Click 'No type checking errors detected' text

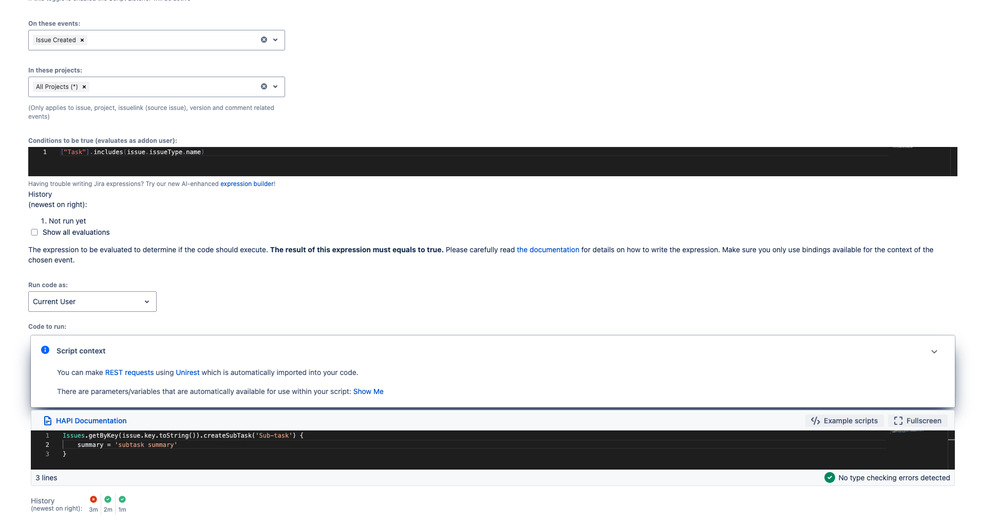point(894,478)
